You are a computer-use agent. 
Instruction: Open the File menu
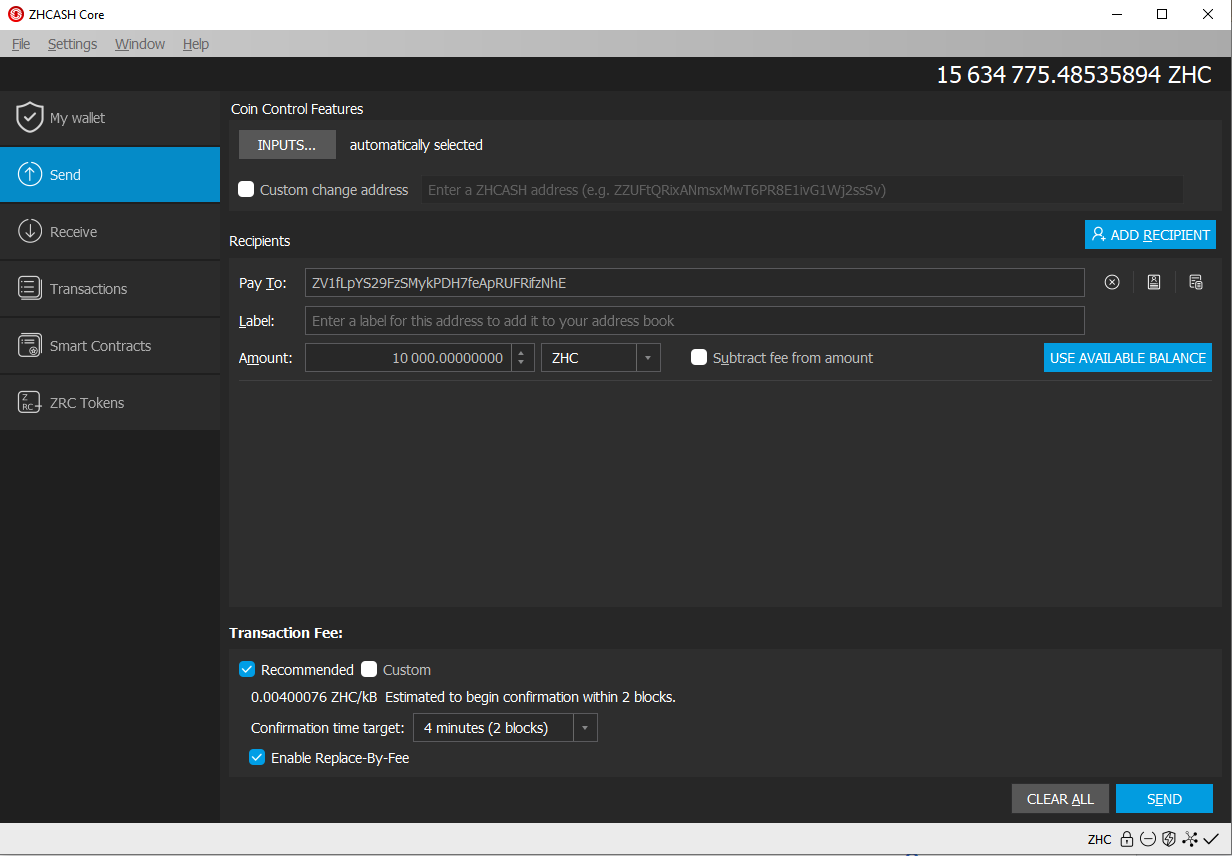[x=21, y=44]
